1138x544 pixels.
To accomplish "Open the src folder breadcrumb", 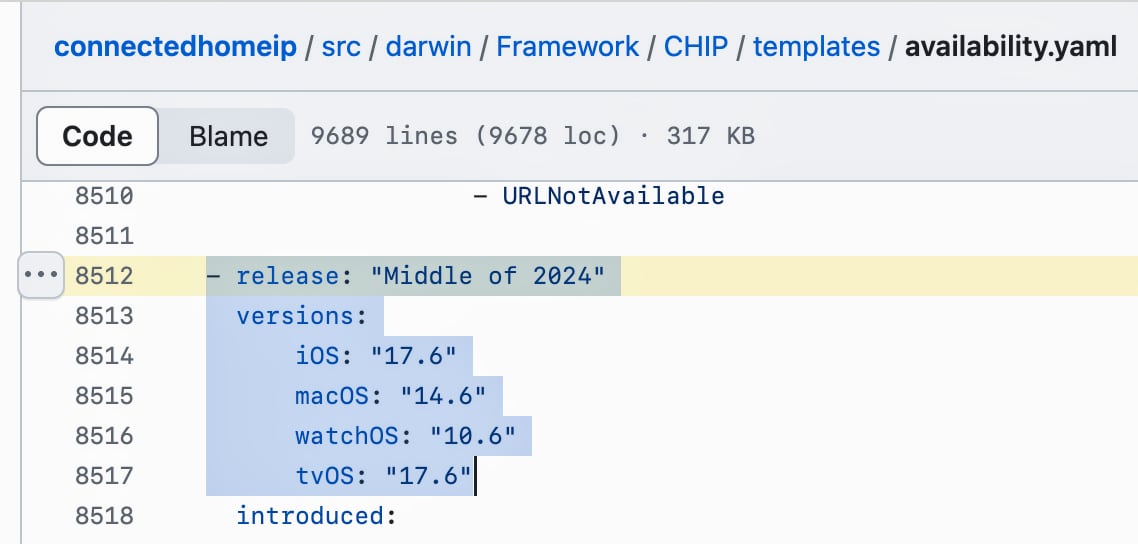I will [x=341, y=46].
